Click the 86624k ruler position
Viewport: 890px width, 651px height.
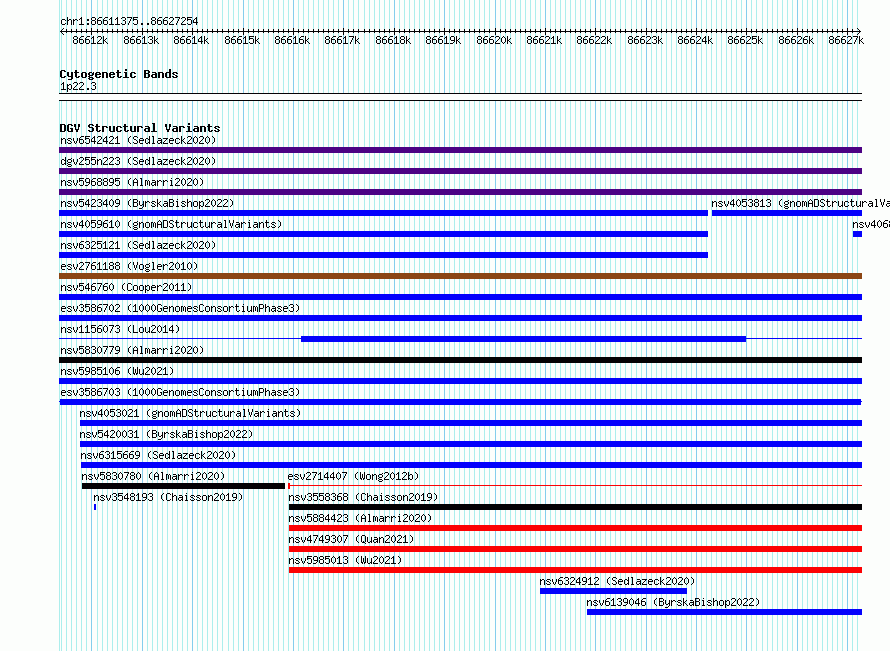pos(695,40)
